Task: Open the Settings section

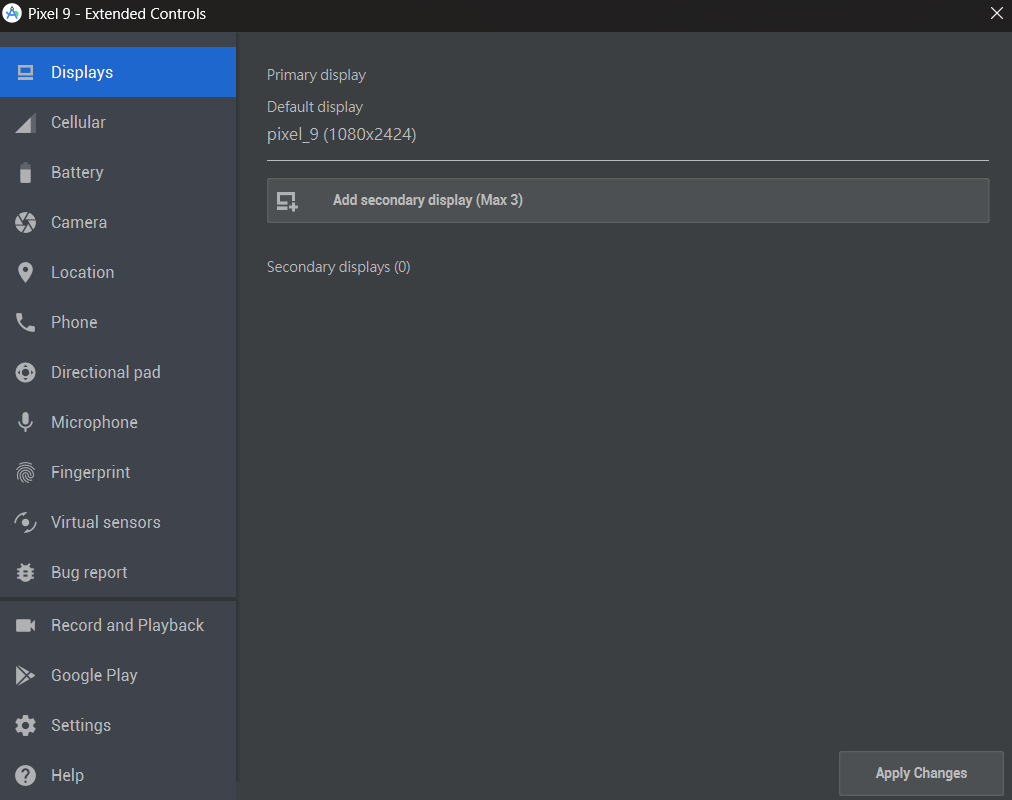Action: point(118,725)
